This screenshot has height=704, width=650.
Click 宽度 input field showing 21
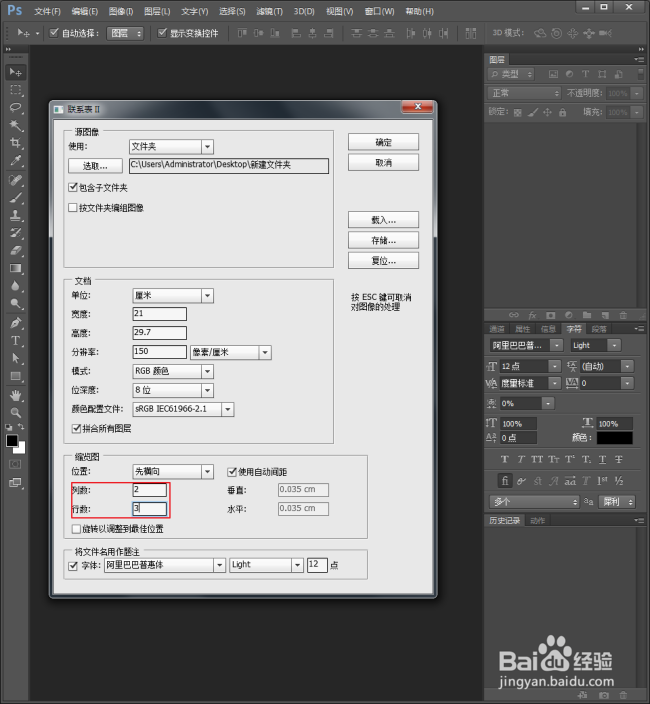coord(159,314)
